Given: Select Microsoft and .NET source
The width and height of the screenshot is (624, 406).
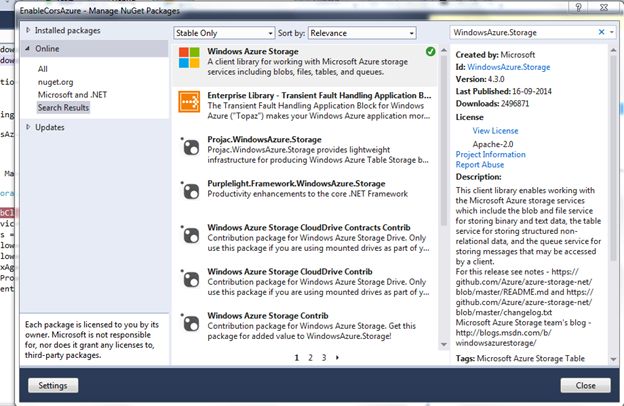Looking at the screenshot, I should click(x=72, y=95).
